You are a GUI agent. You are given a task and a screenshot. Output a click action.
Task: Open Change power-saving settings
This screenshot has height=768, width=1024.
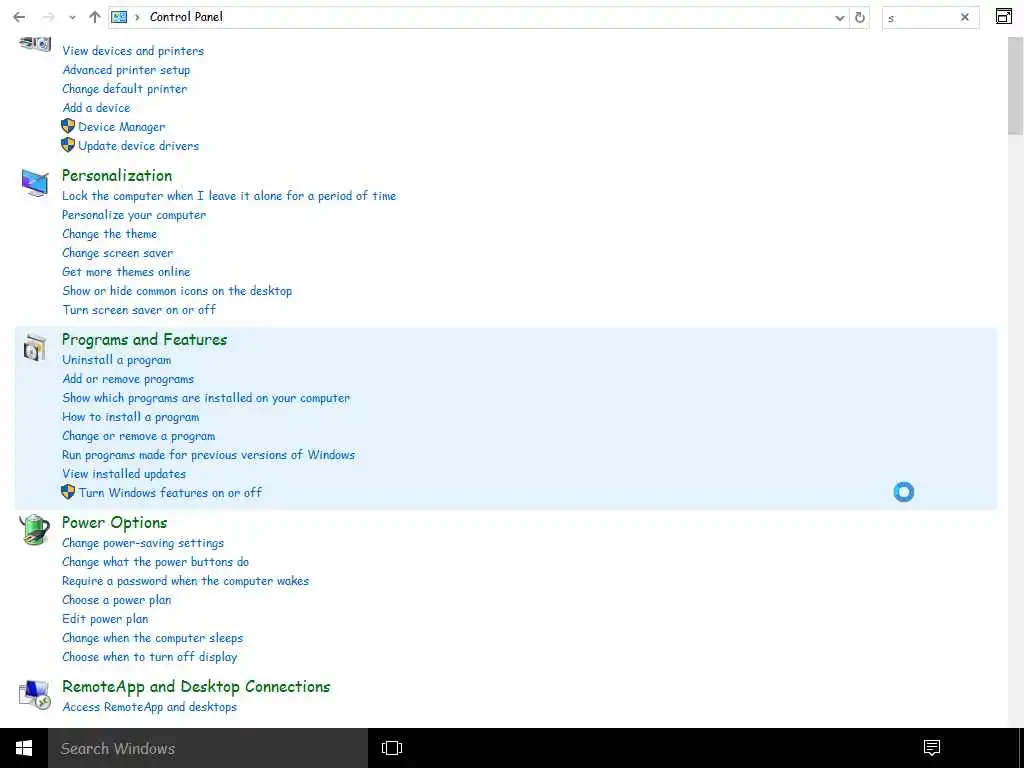pyautogui.click(x=143, y=543)
